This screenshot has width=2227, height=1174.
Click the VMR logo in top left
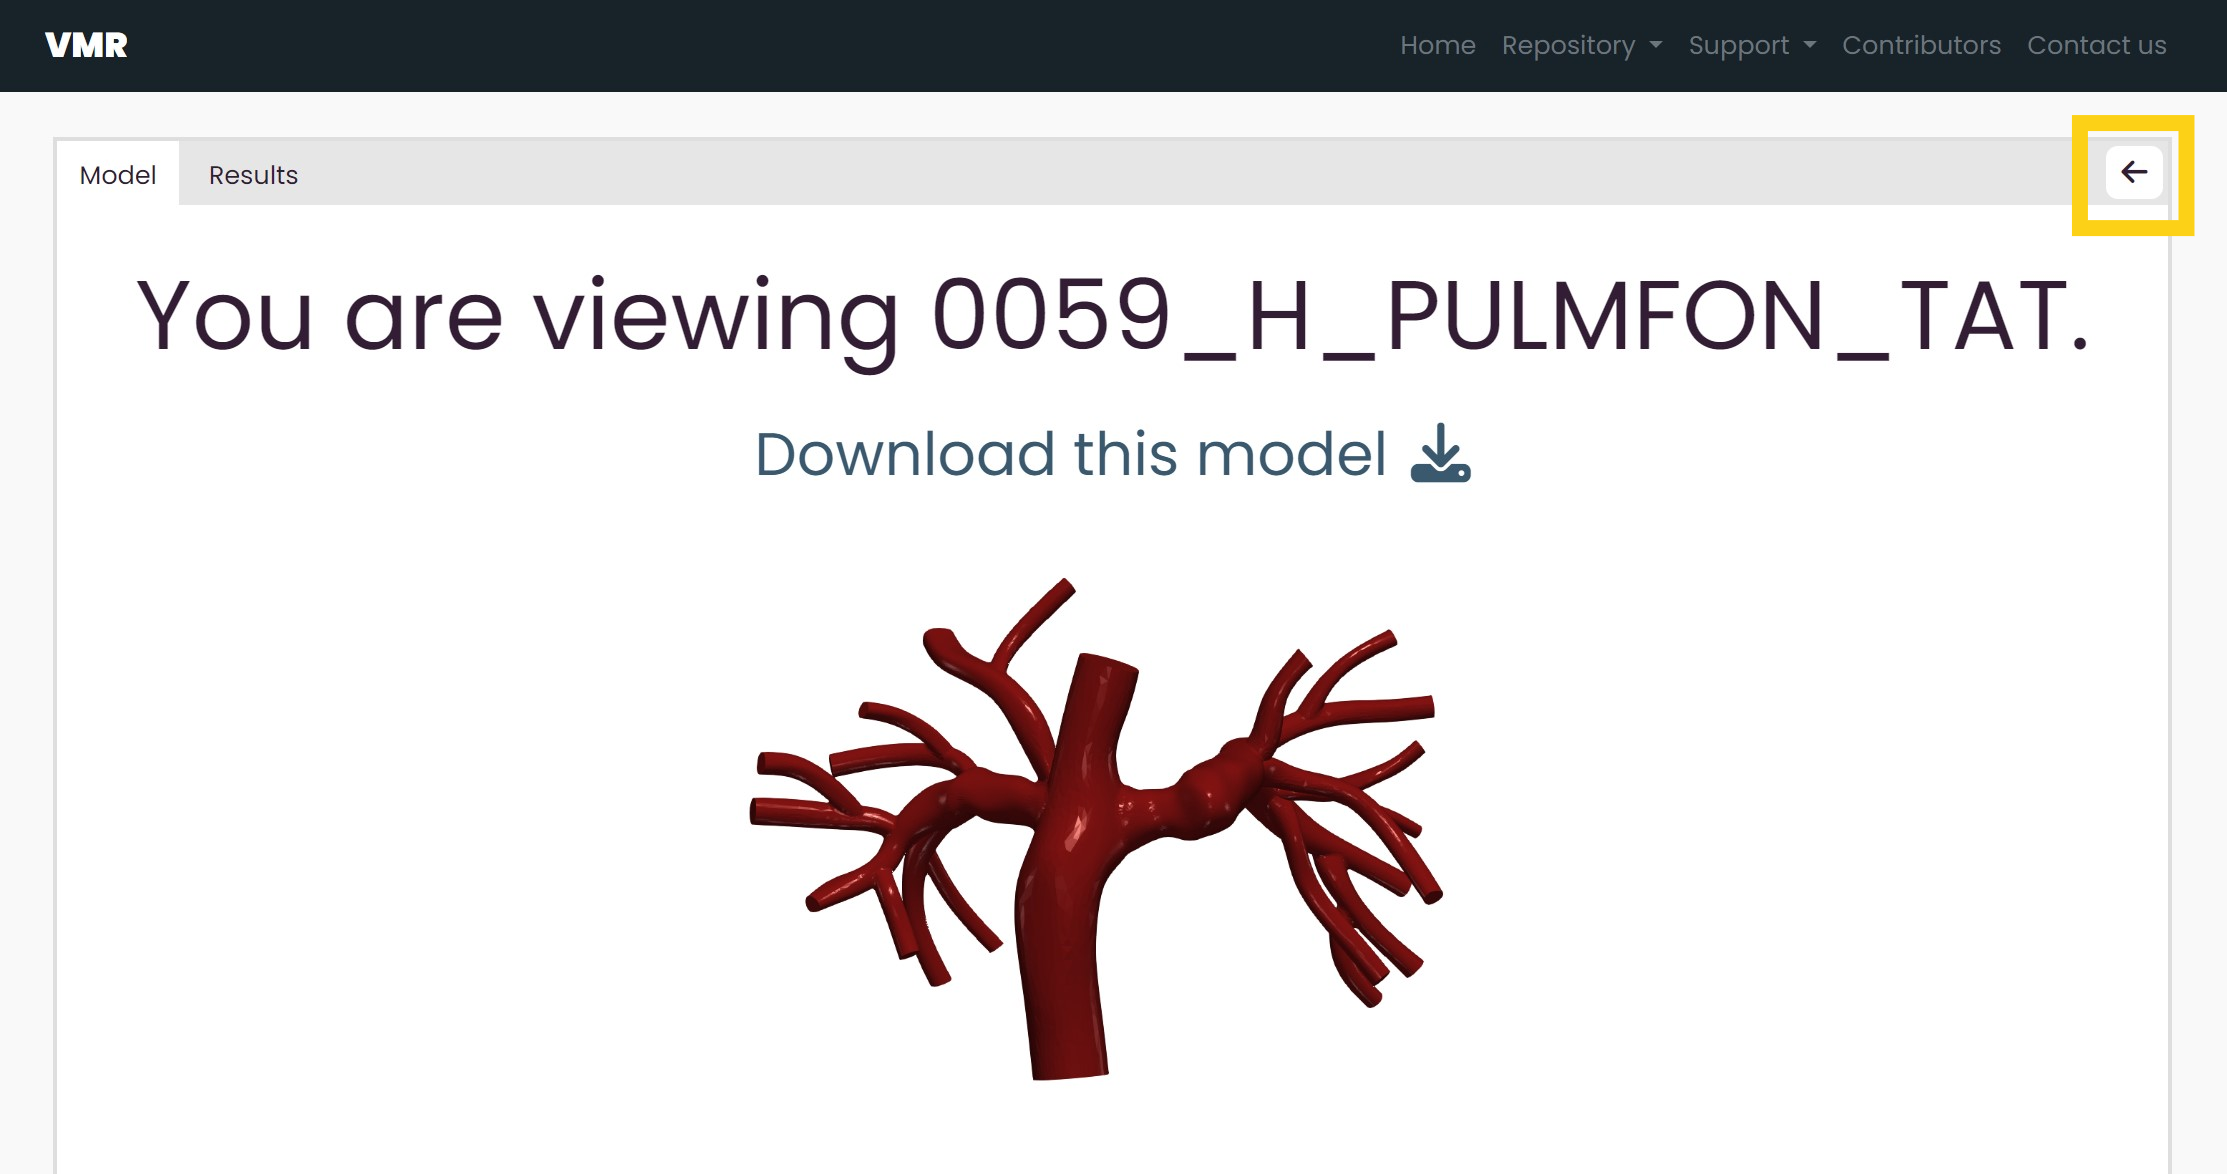[x=84, y=44]
